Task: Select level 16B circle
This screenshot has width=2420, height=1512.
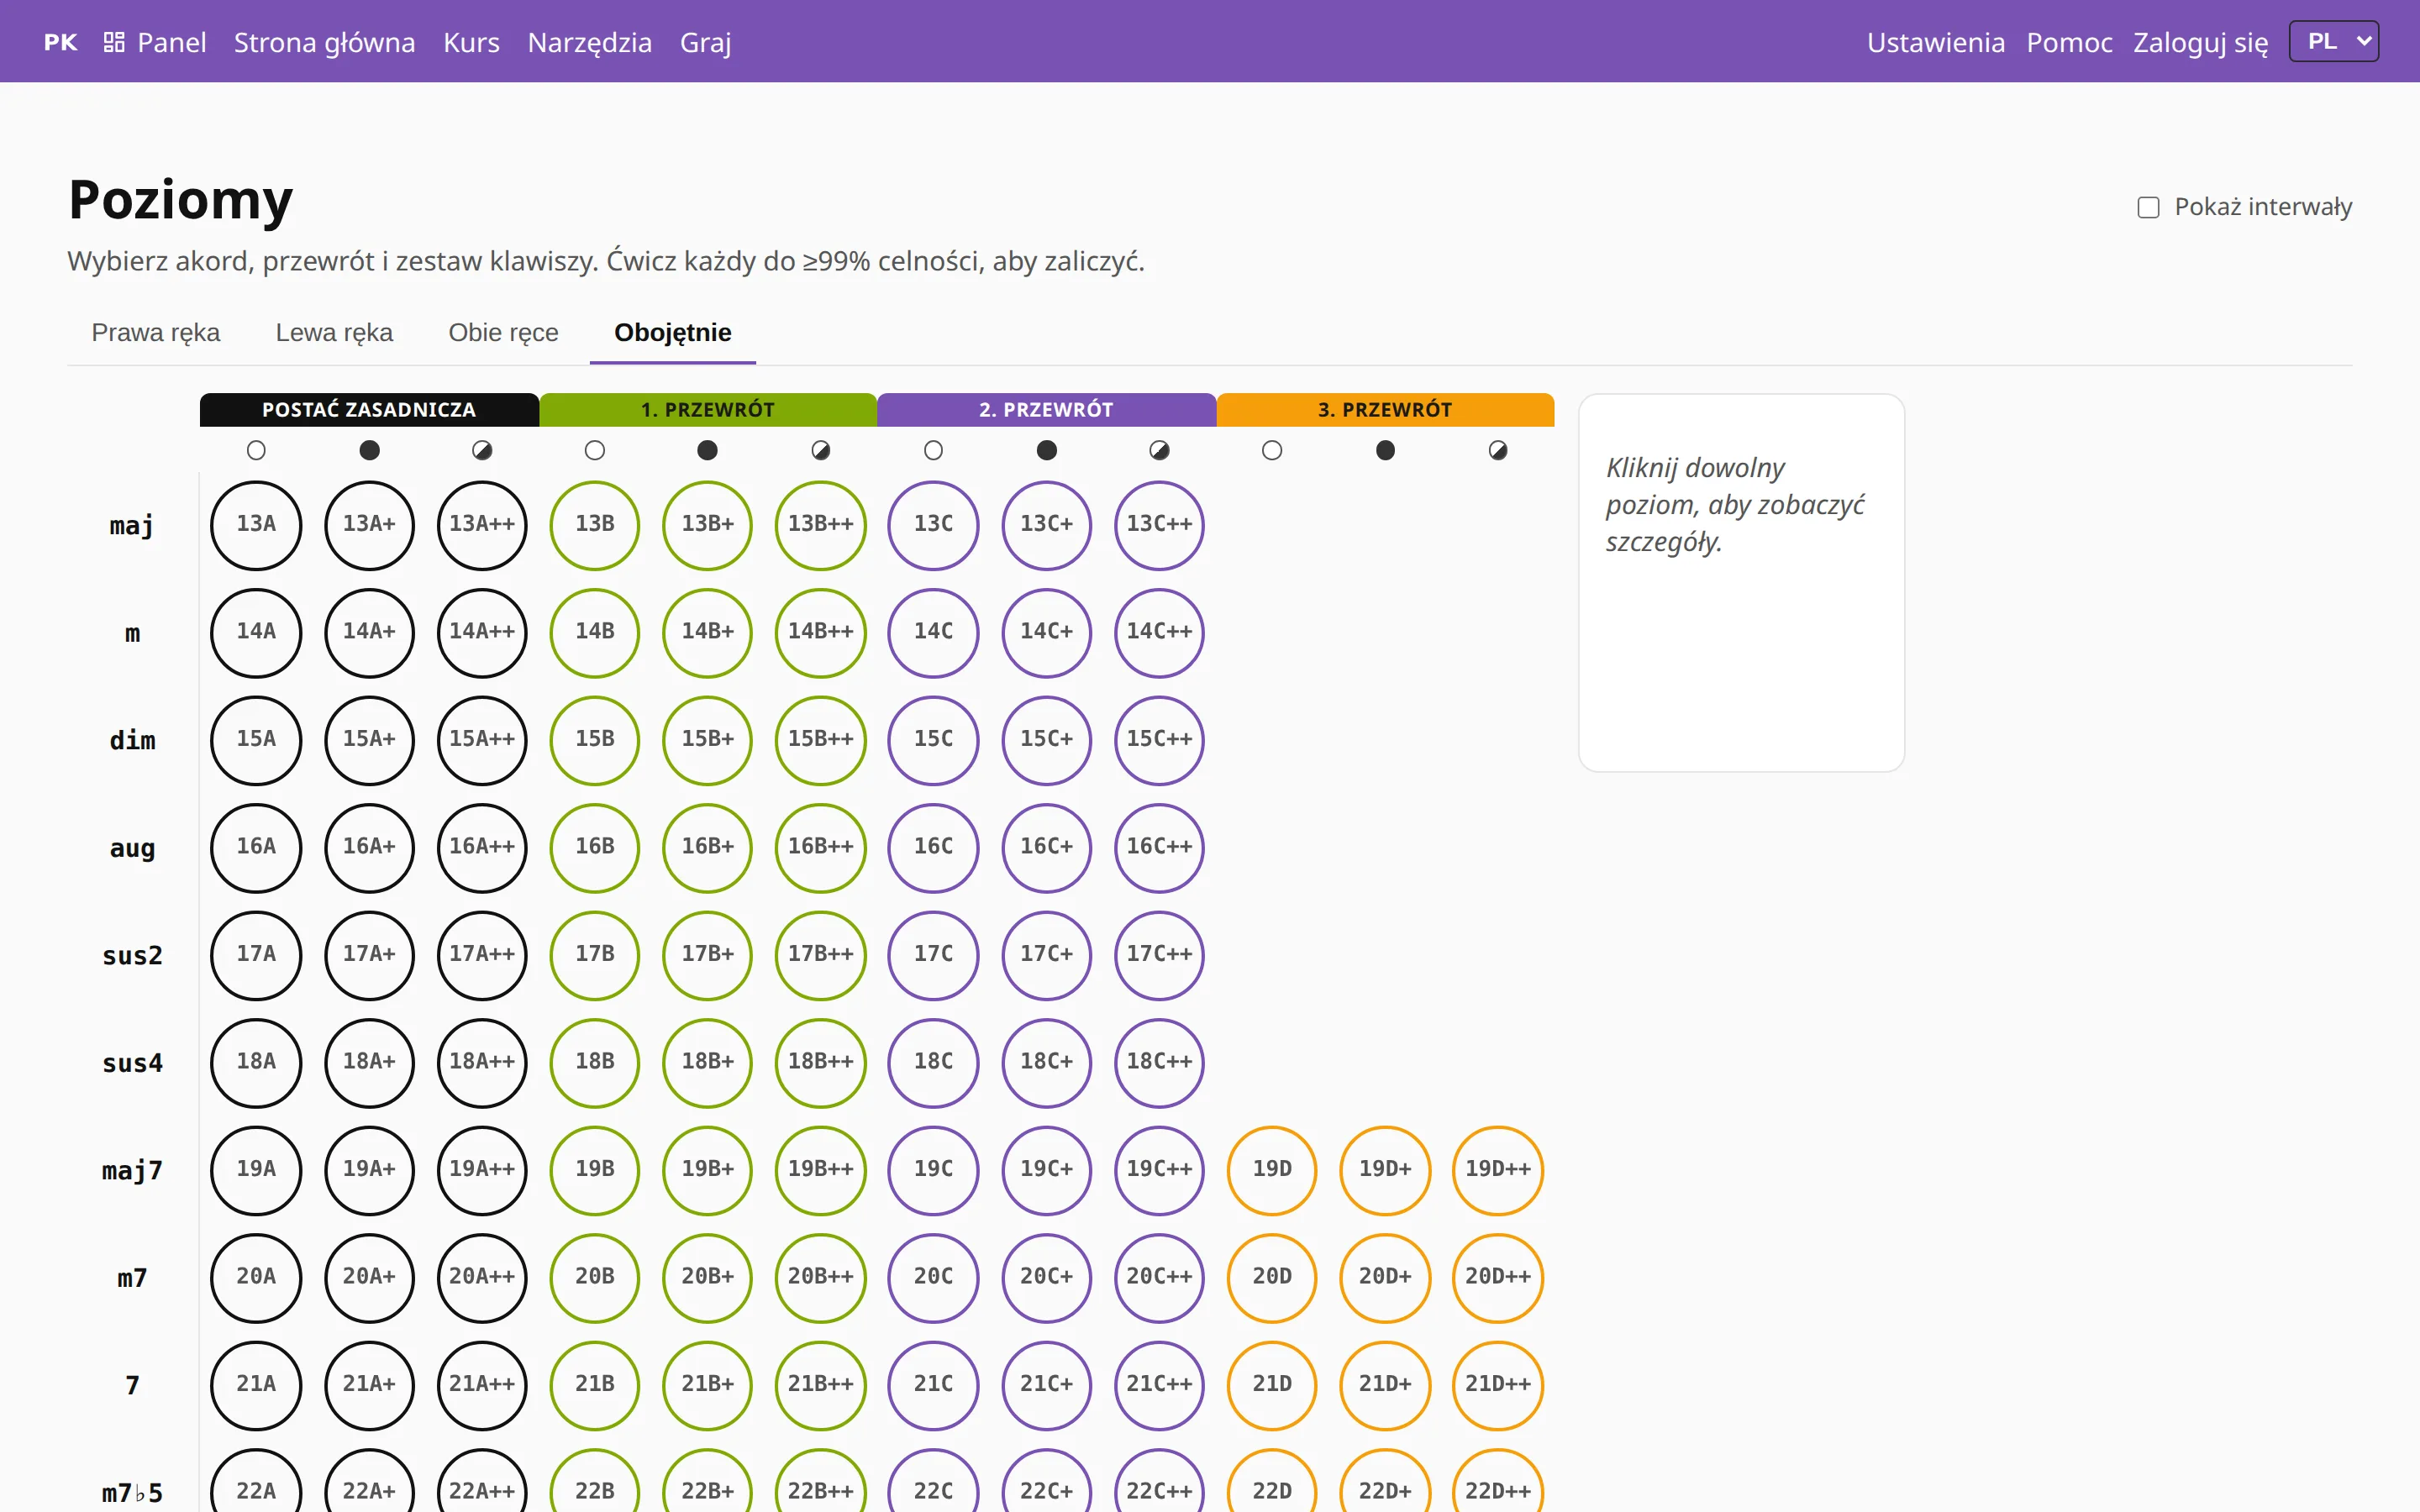Action: (595, 847)
